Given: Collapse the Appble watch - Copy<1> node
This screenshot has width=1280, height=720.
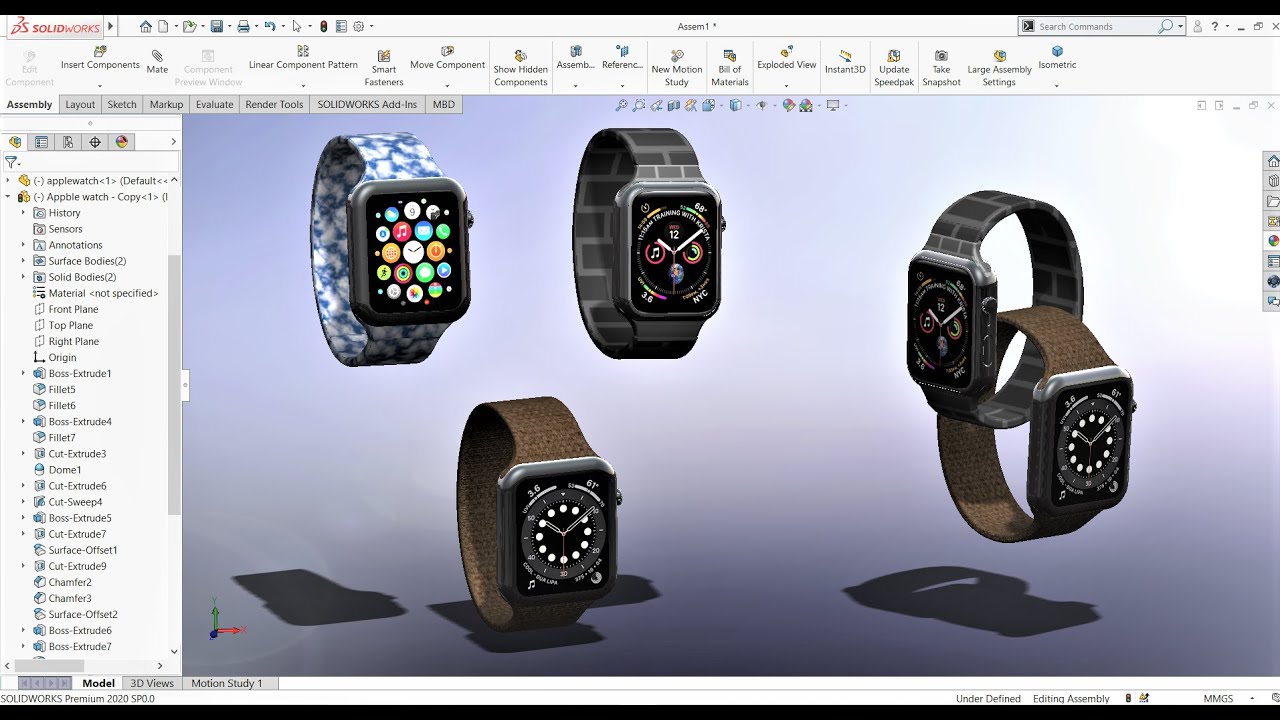Looking at the screenshot, I should coord(7,197).
